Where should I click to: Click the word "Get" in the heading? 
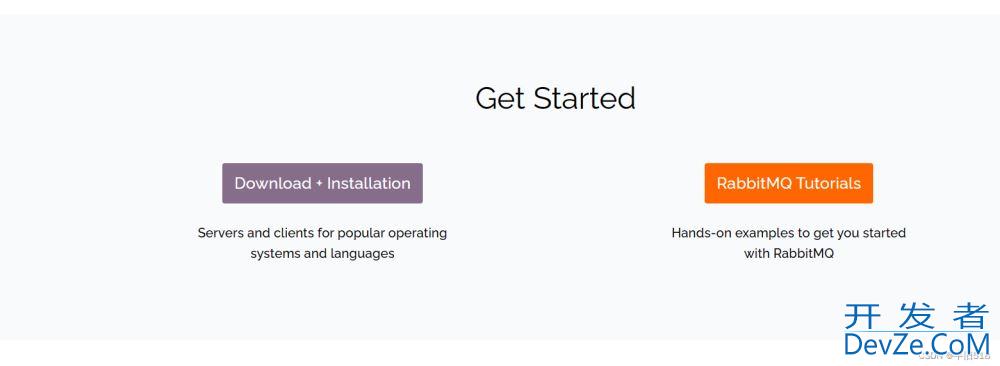501,99
